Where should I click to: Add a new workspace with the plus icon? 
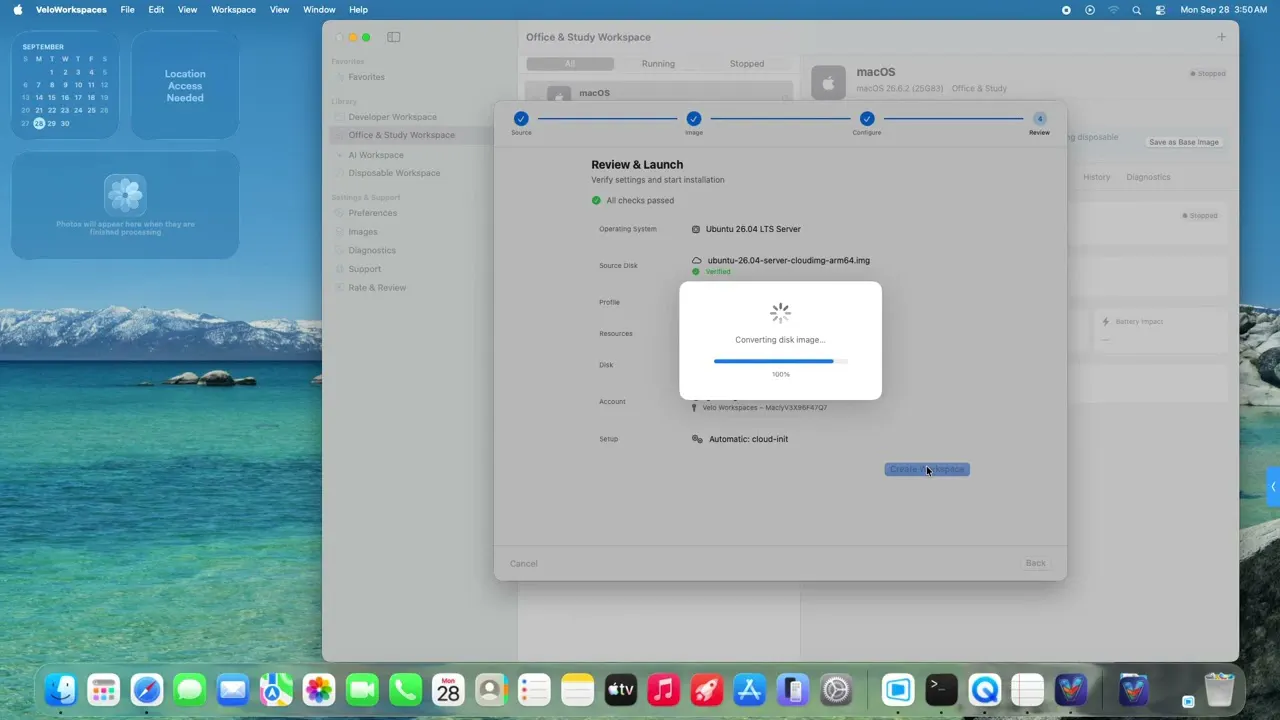(1221, 37)
